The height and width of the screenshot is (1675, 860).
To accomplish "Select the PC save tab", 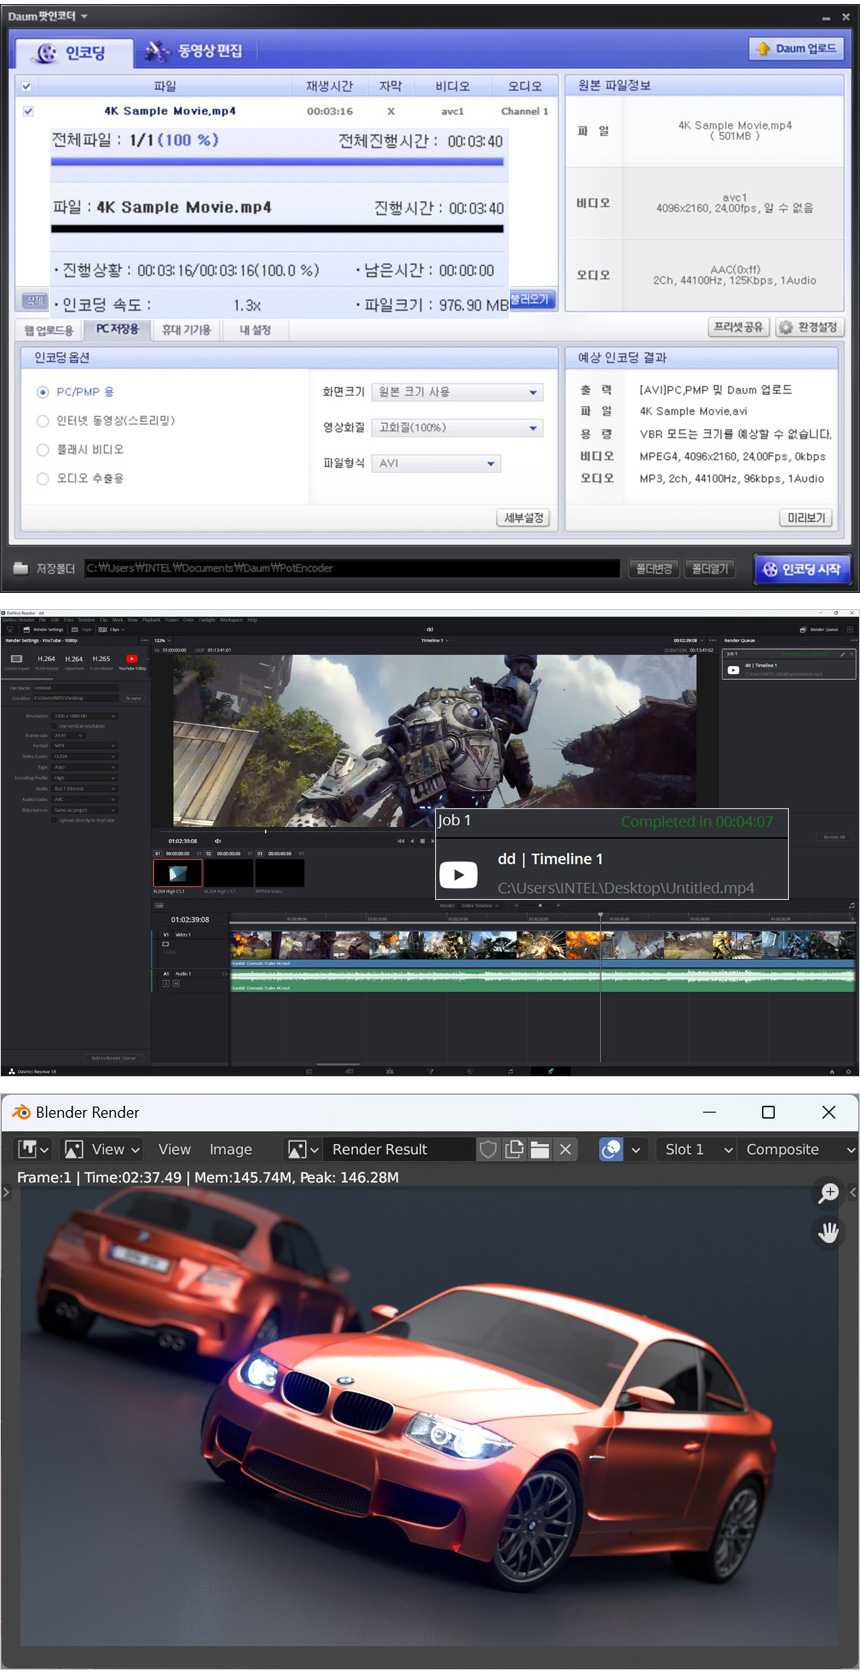I will point(117,329).
